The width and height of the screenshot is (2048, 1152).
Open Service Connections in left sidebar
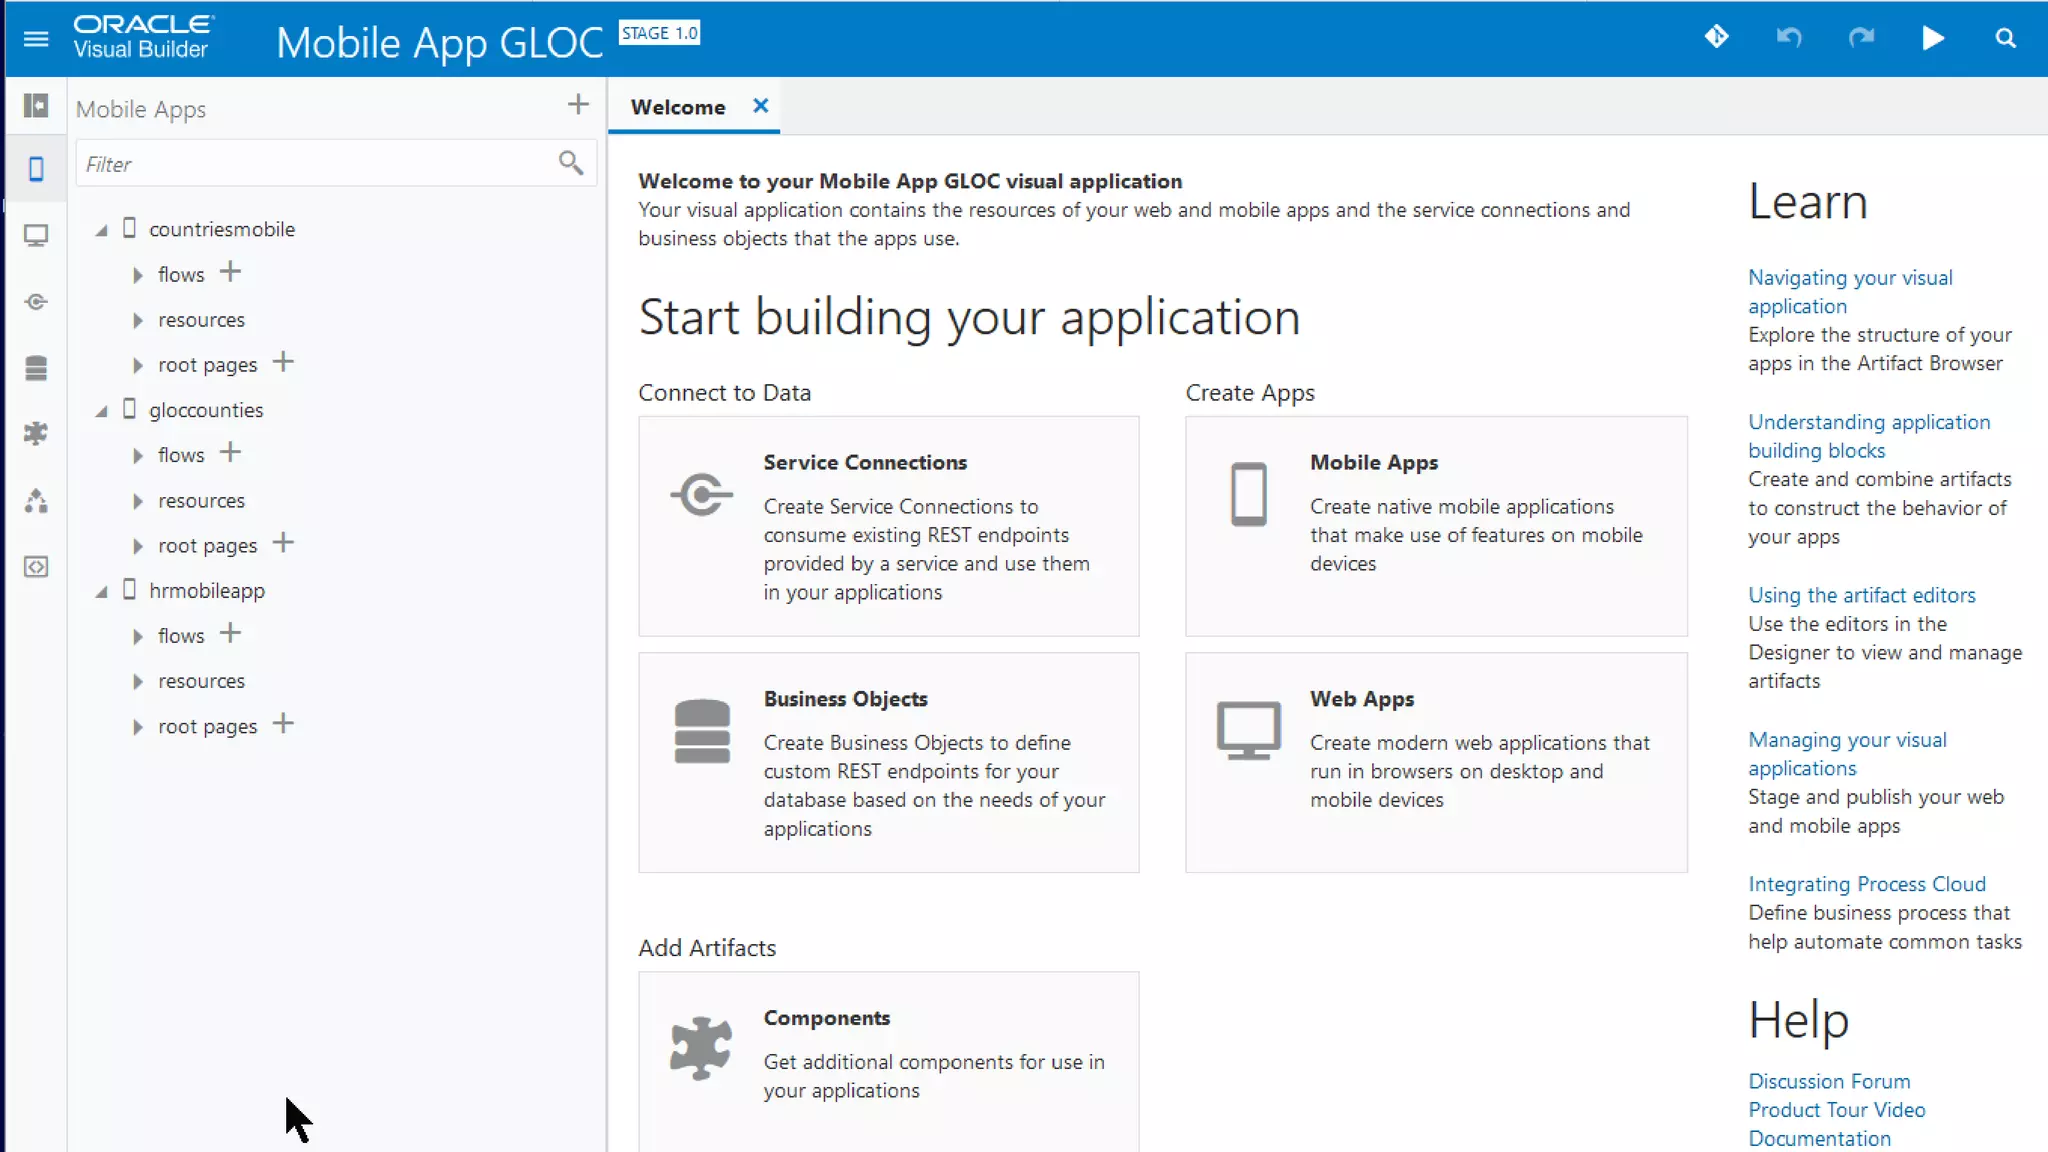(36, 302)
